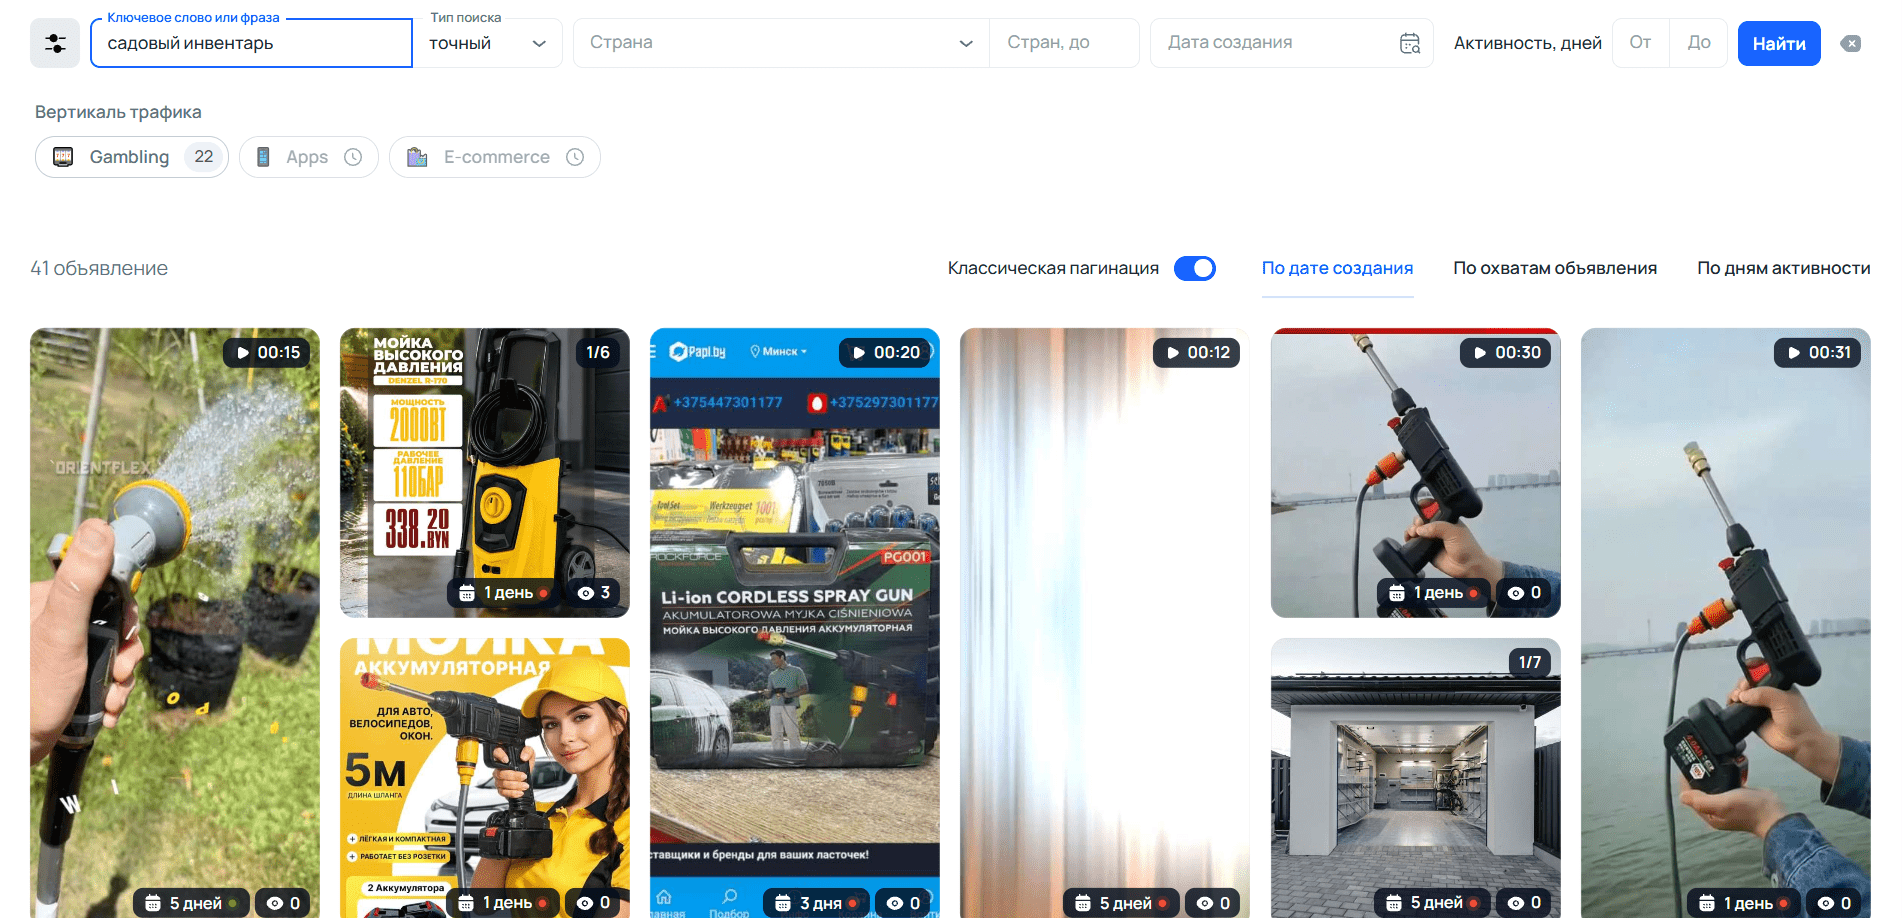This screenshot has height=918, width=1902.
Task: Focus the keyword field with садовый инвентарь
Action: pos(251,43)
